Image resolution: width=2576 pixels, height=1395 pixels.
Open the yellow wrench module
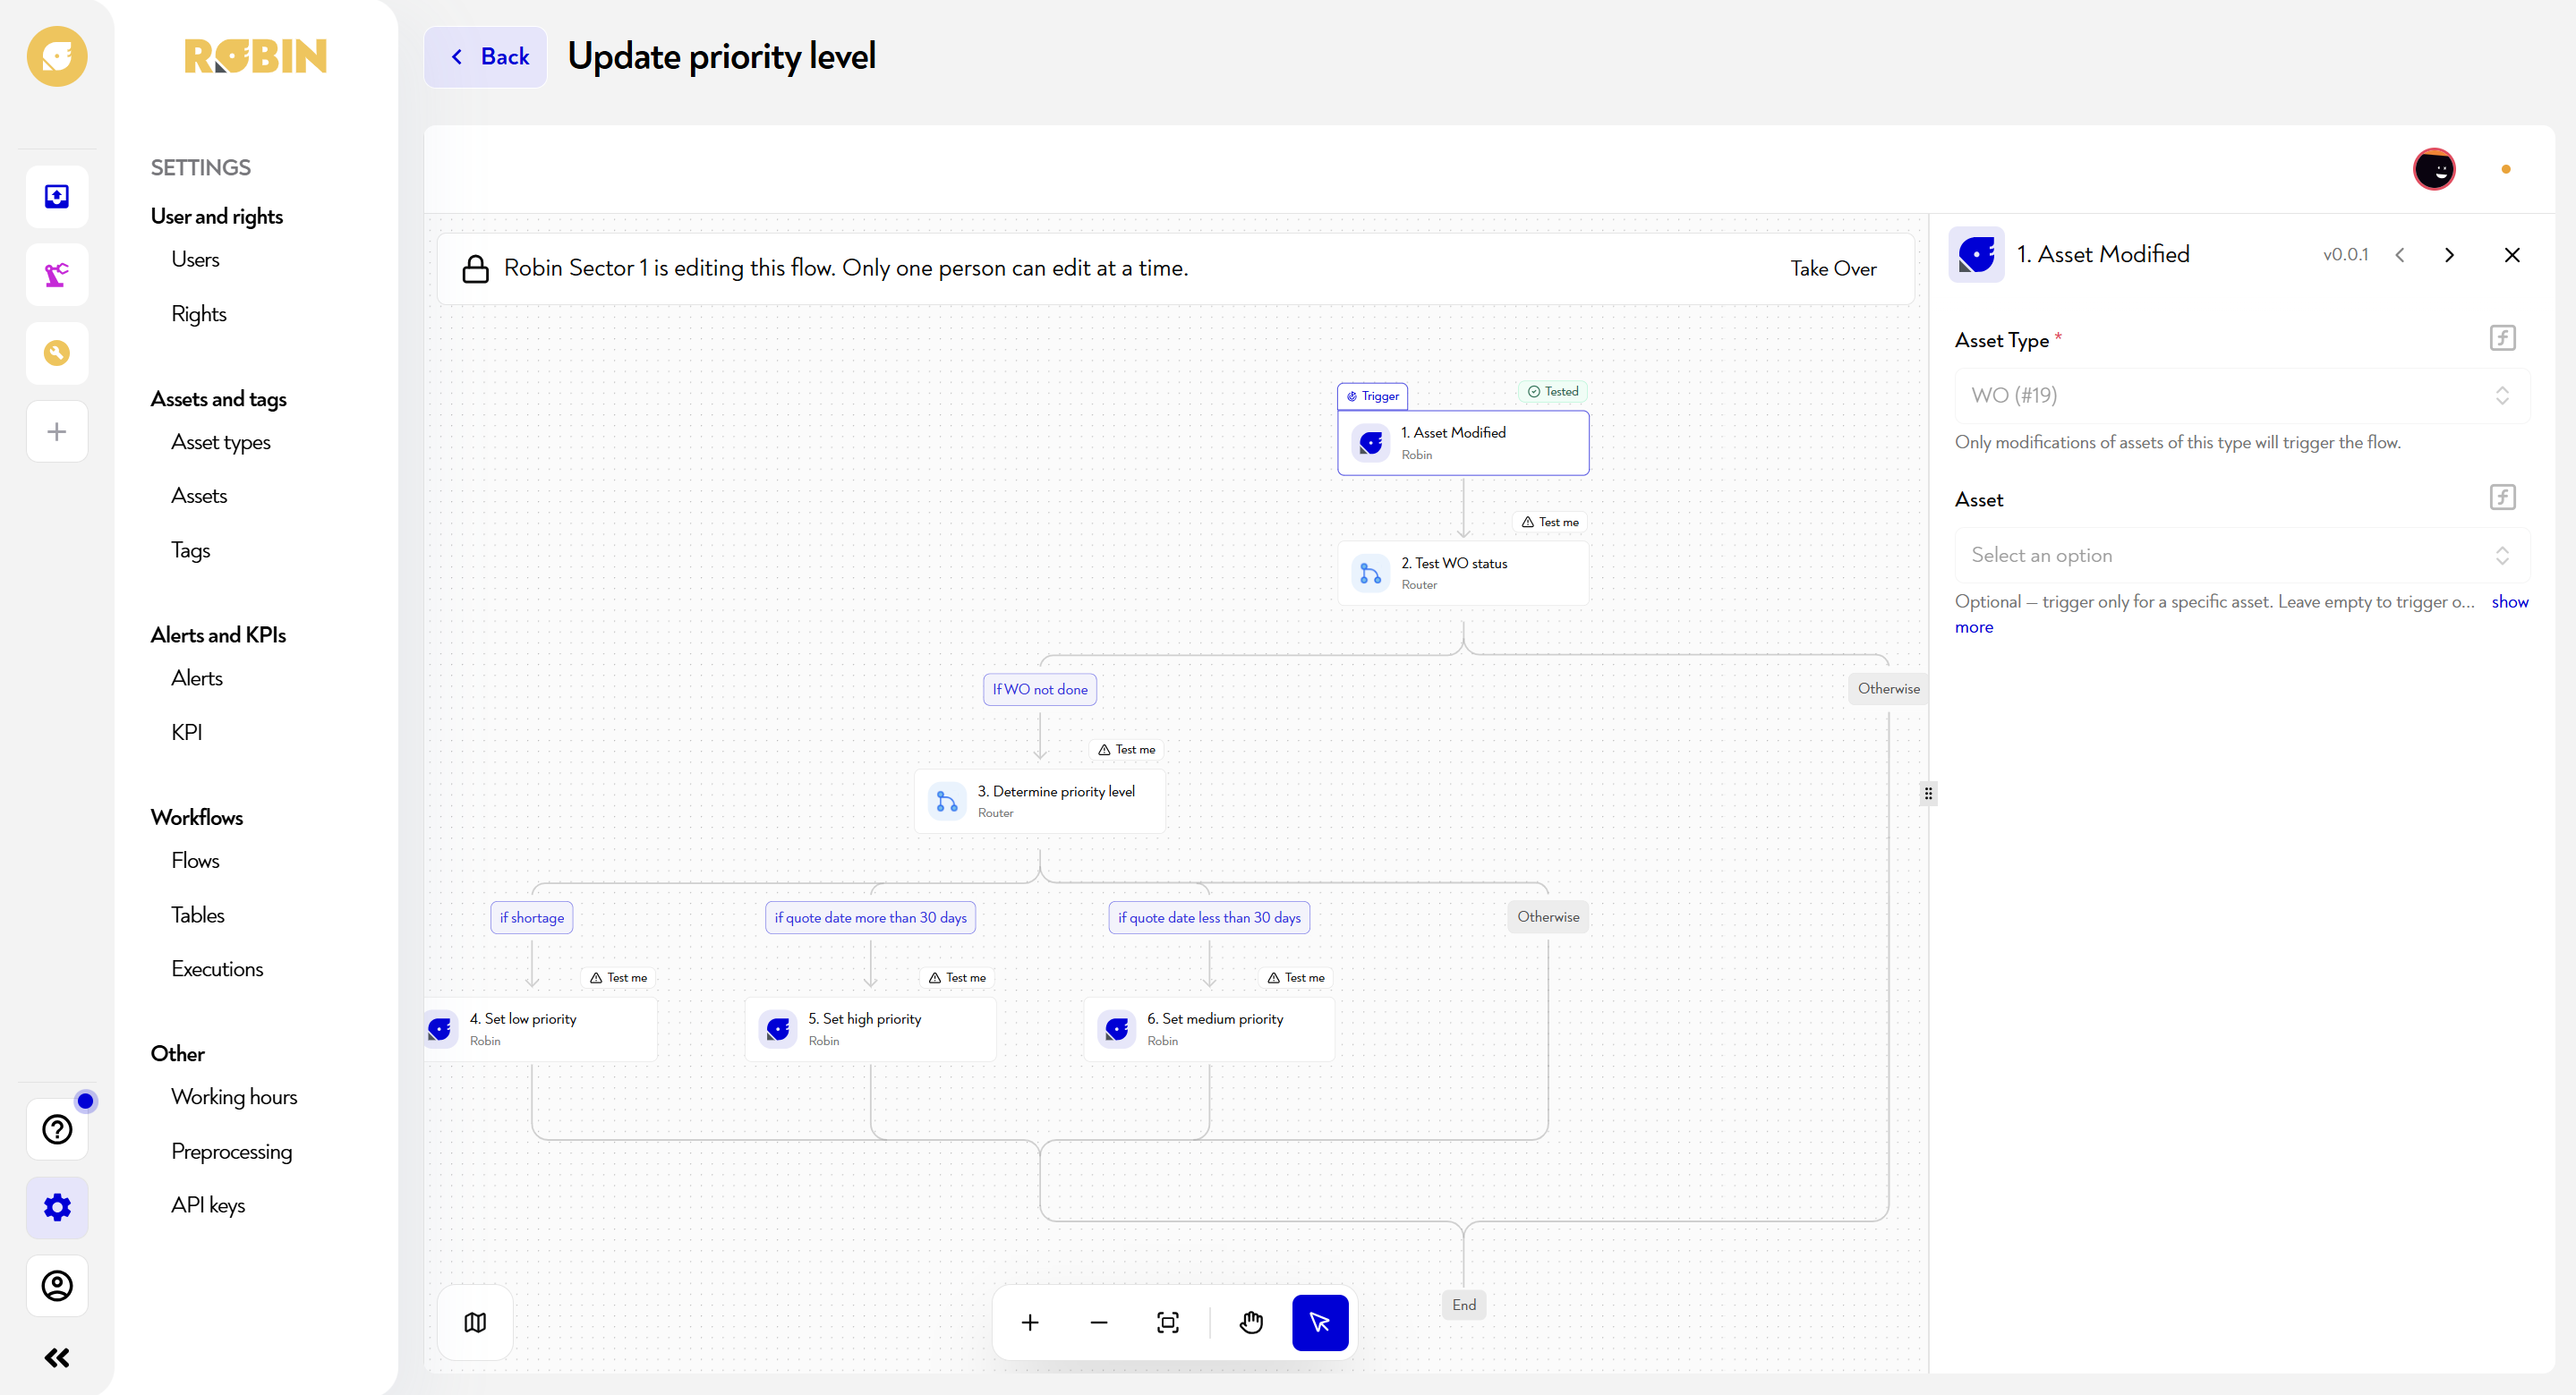pyautogui.click(x=57, y=352)
